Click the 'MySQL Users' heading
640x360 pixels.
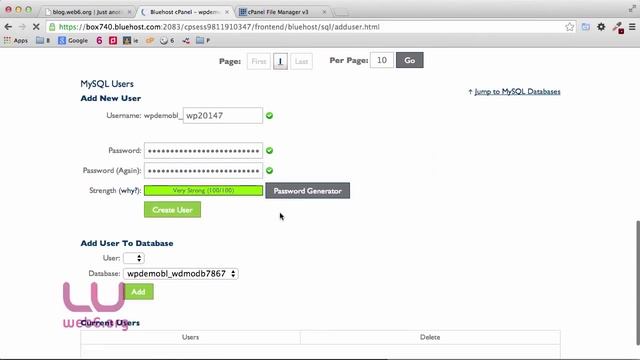tap(107, 84)
